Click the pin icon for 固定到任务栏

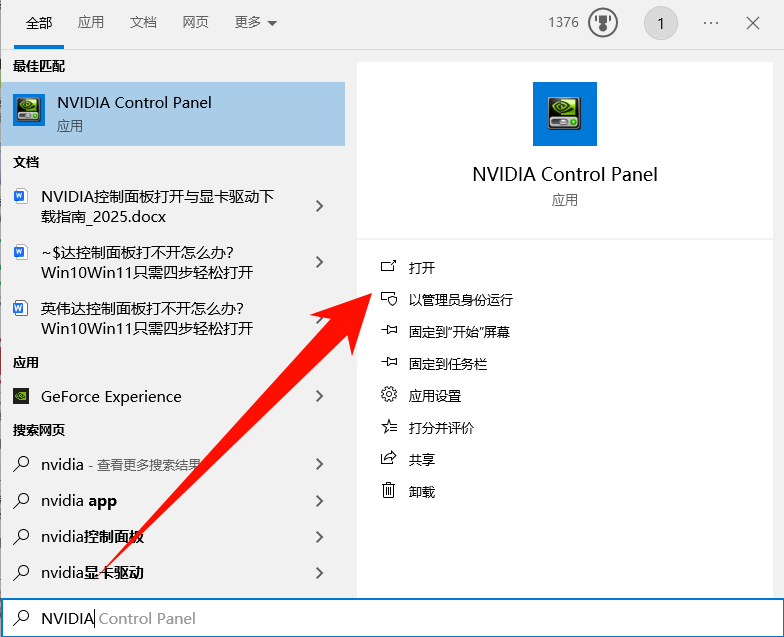(388, 362)
